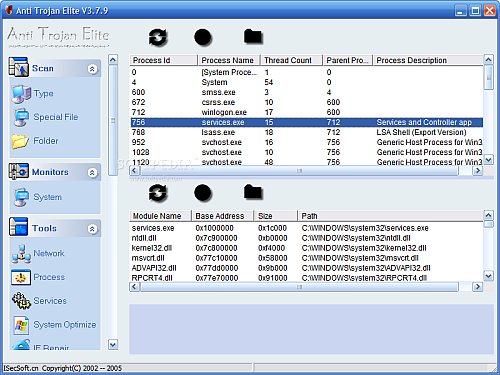
Task: Select the svchost.exe row with ID 952
Action: (x=306, y=142)
